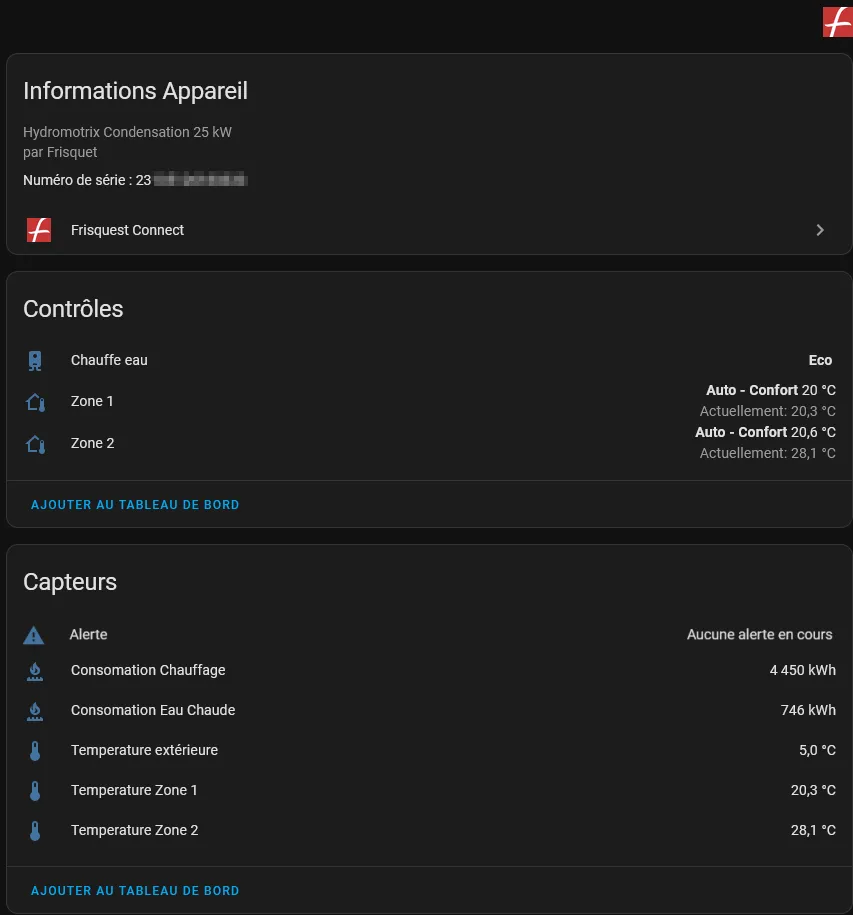Click the 4 450 kWh heating consumption value
Image resolution: width=853 pixels, height=915 pixels.
coord(802,670)
